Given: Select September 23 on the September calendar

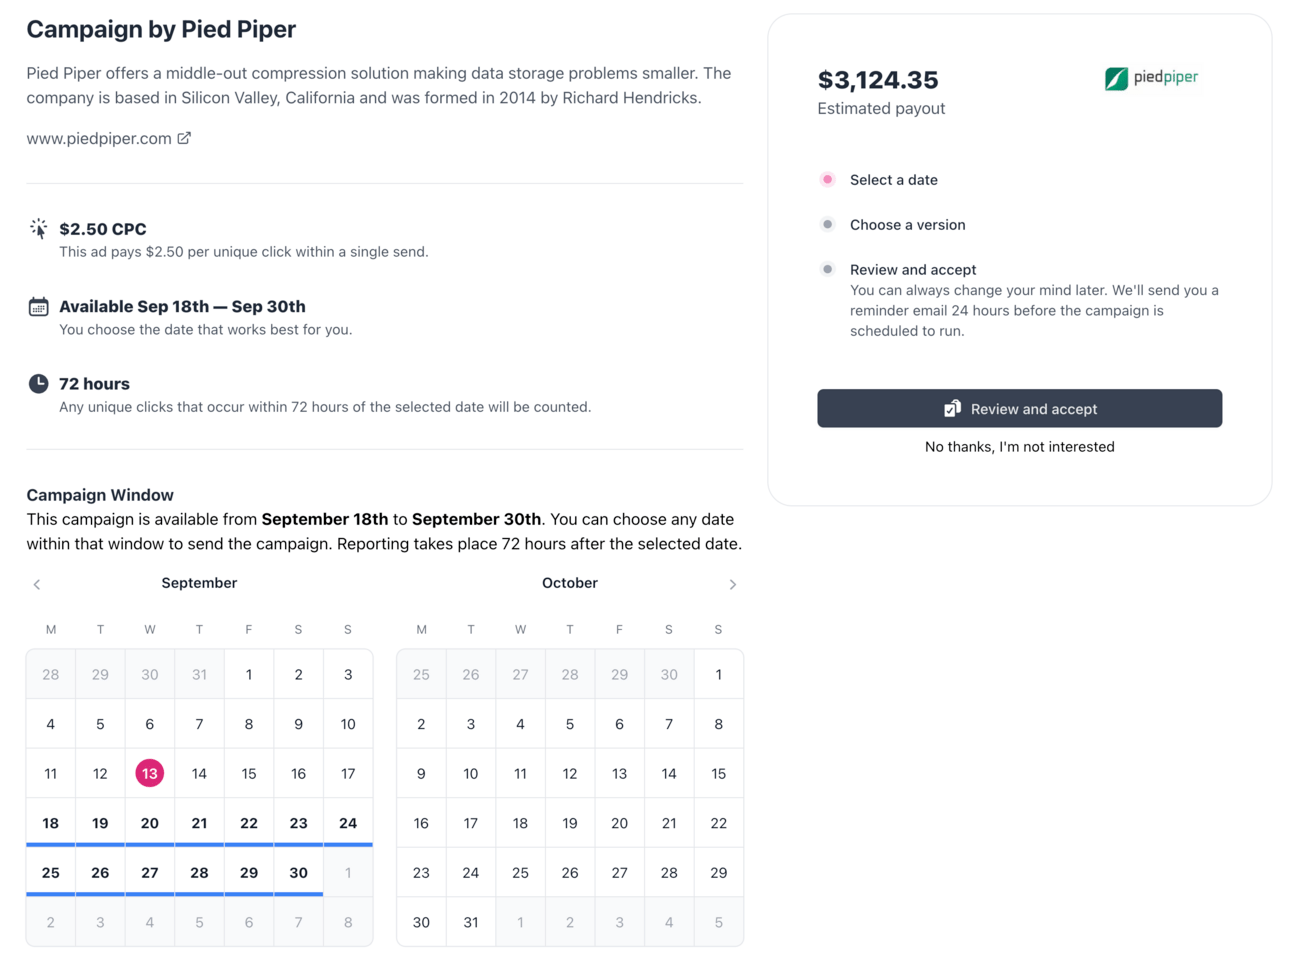Looking at the screenshot, I should point(298,823).
